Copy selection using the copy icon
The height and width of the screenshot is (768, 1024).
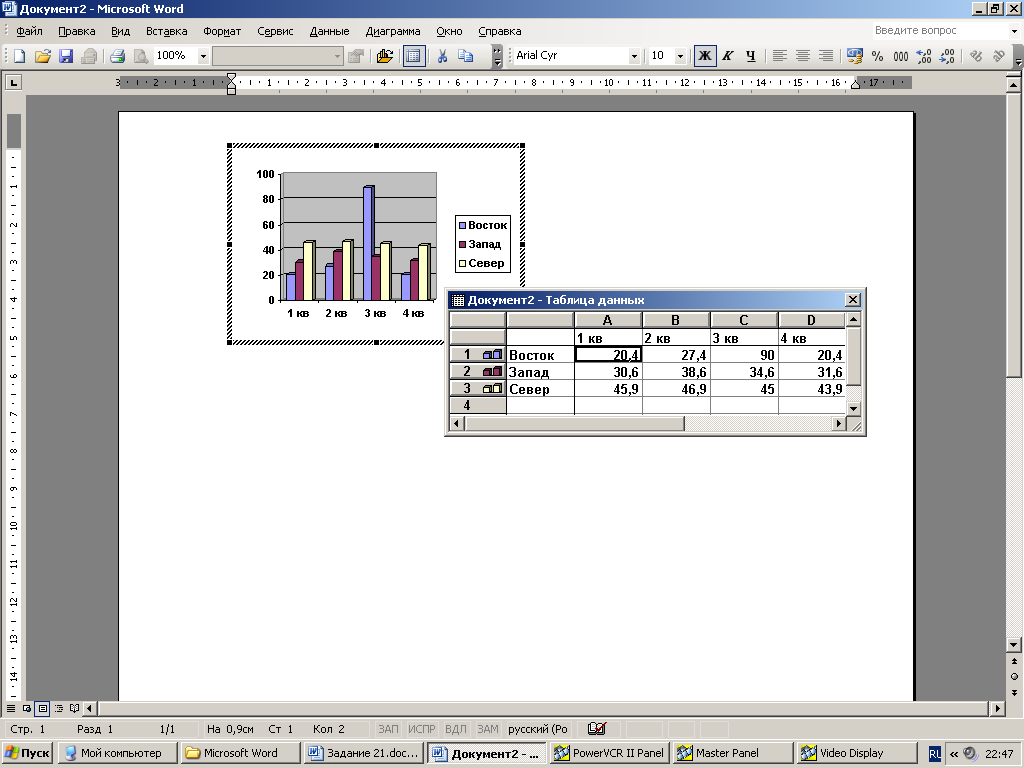pos(466,56)
